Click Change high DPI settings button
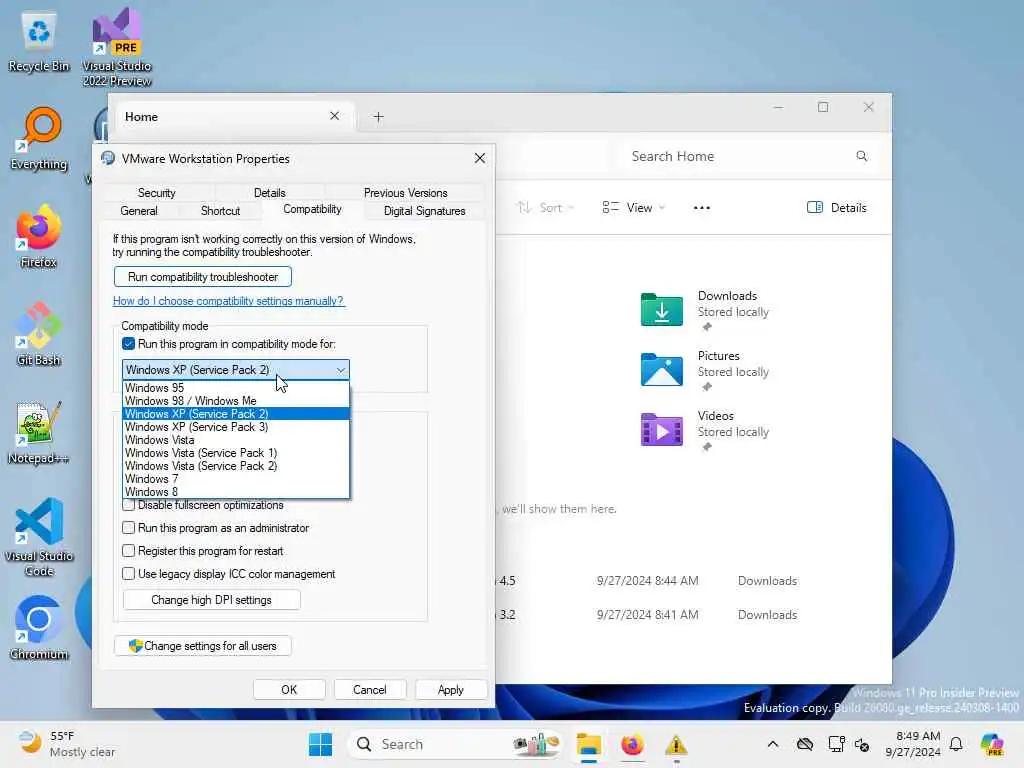The width and height of the screenshot is (1024, 768). 212,600
